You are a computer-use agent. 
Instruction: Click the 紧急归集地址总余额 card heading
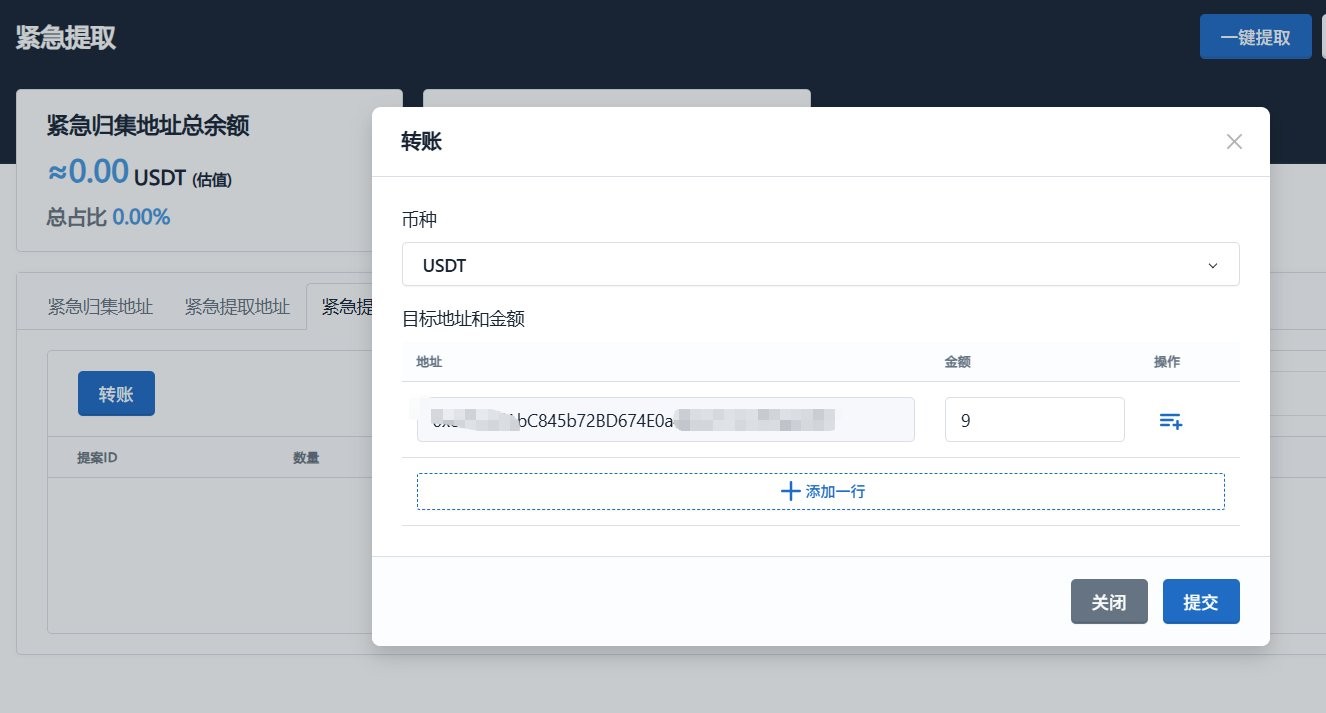148,126
